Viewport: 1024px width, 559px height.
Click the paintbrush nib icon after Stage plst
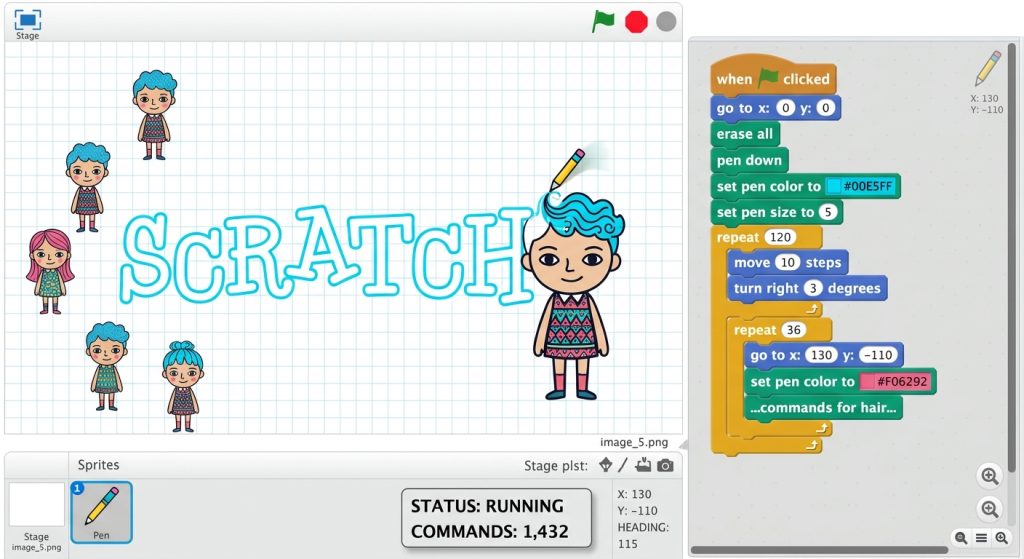[605, 465]
